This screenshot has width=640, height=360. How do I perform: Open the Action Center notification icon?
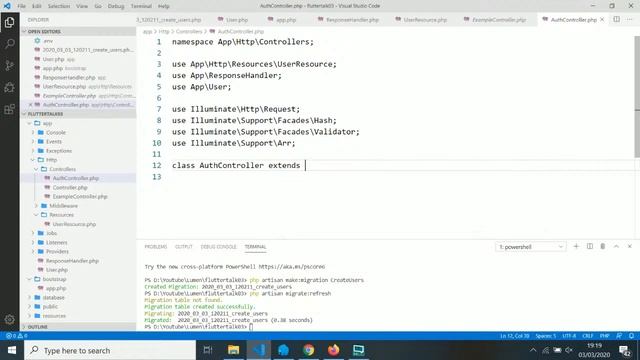click(625, 350)
